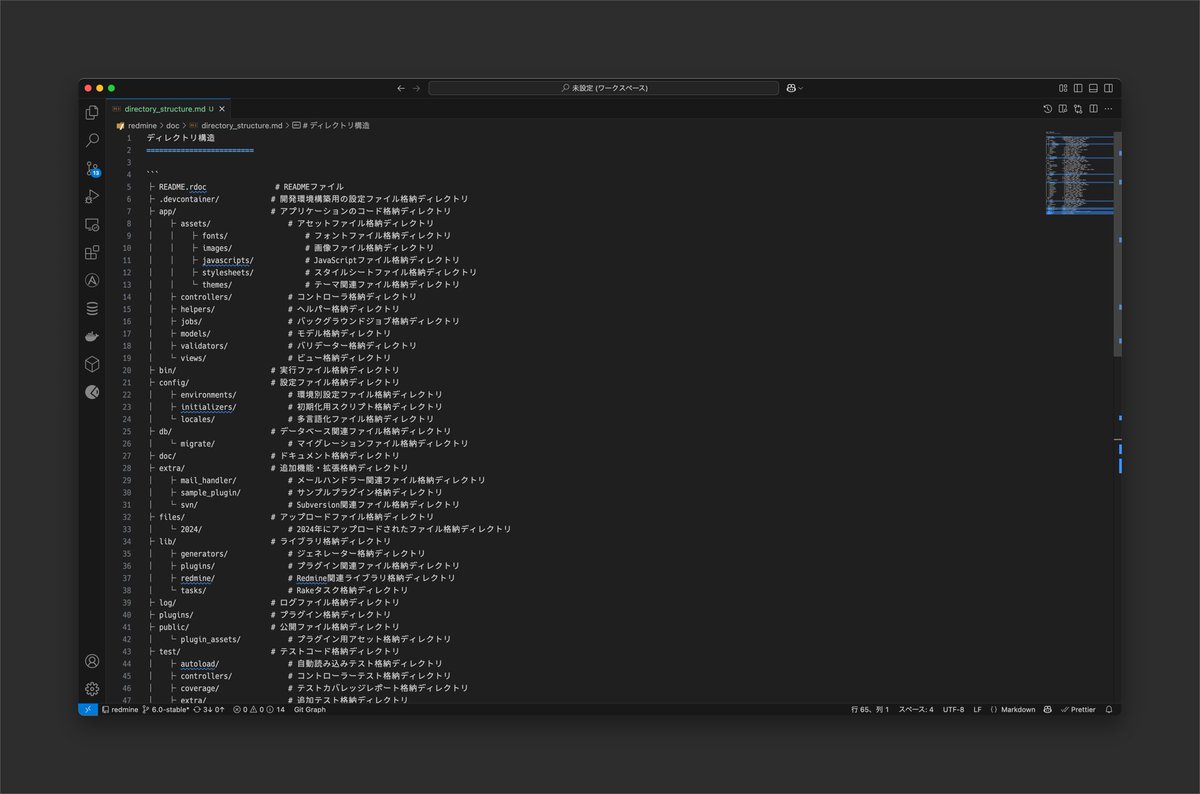Go to line via 行 65、列 1

[x=870, y=709]
